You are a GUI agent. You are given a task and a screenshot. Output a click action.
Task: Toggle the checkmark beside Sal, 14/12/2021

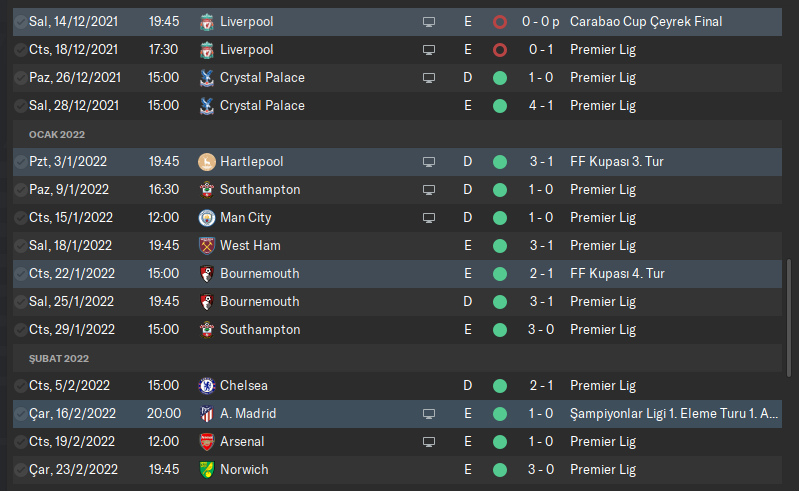(20, 21)
